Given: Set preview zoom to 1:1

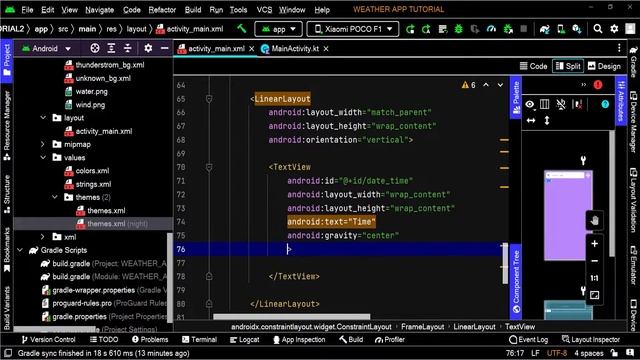Looking at the screenshot, I should 594,278.
